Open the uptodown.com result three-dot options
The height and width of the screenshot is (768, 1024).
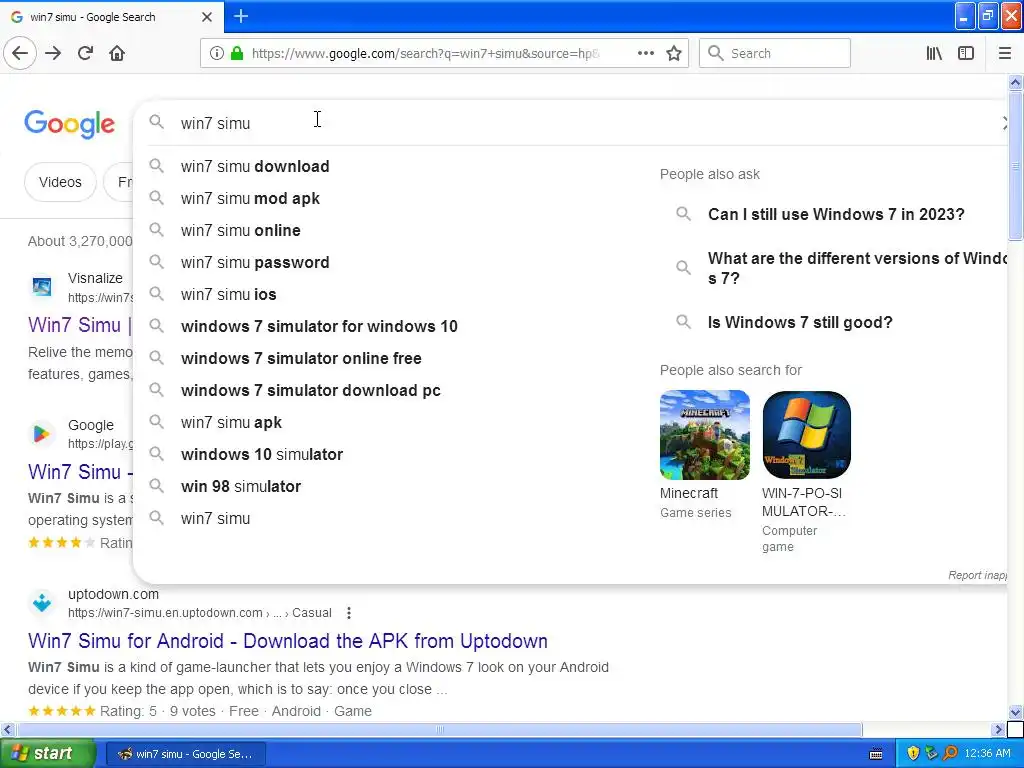pyautogui.click(x=349, y=613)
